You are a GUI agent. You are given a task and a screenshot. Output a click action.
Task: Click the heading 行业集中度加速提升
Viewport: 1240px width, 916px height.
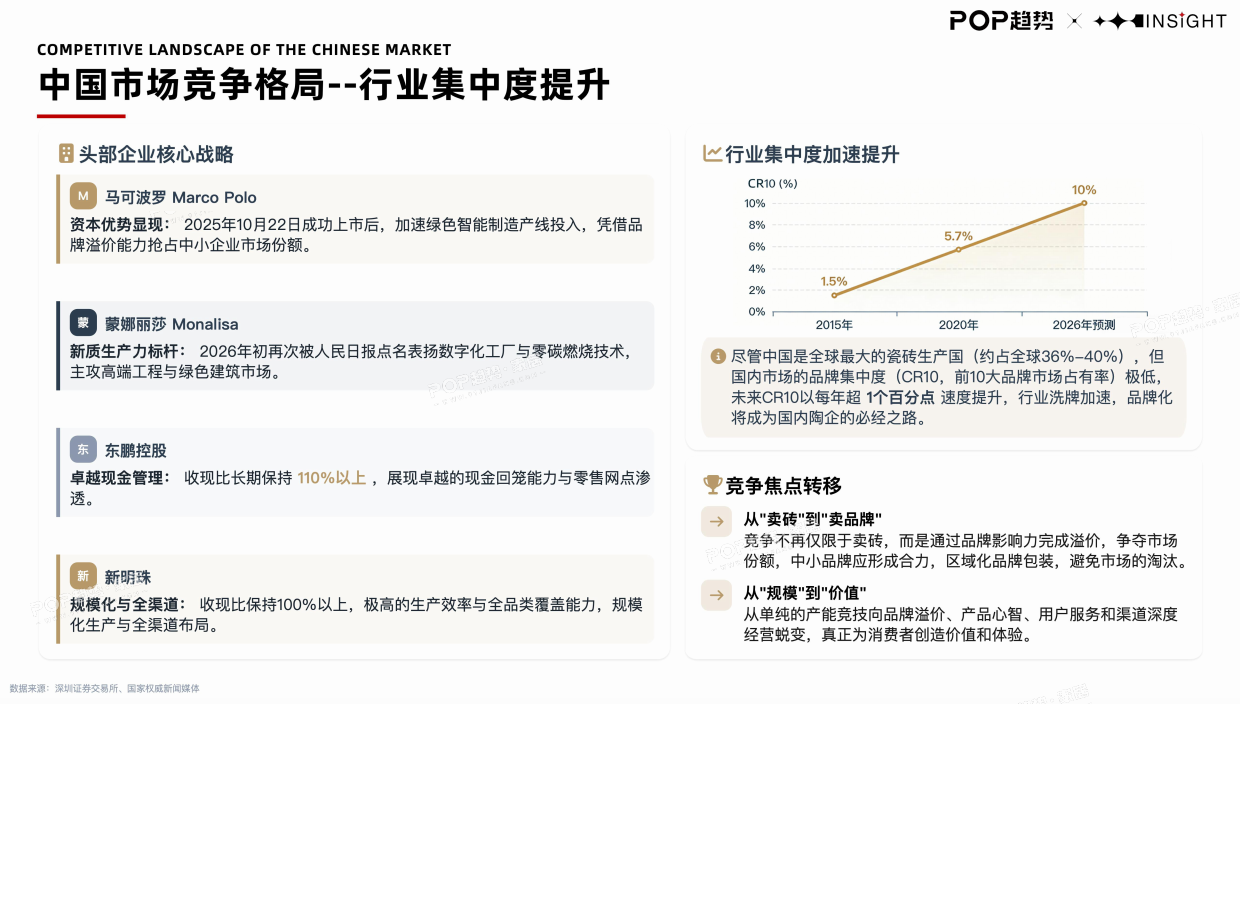(x=812, y=154)
